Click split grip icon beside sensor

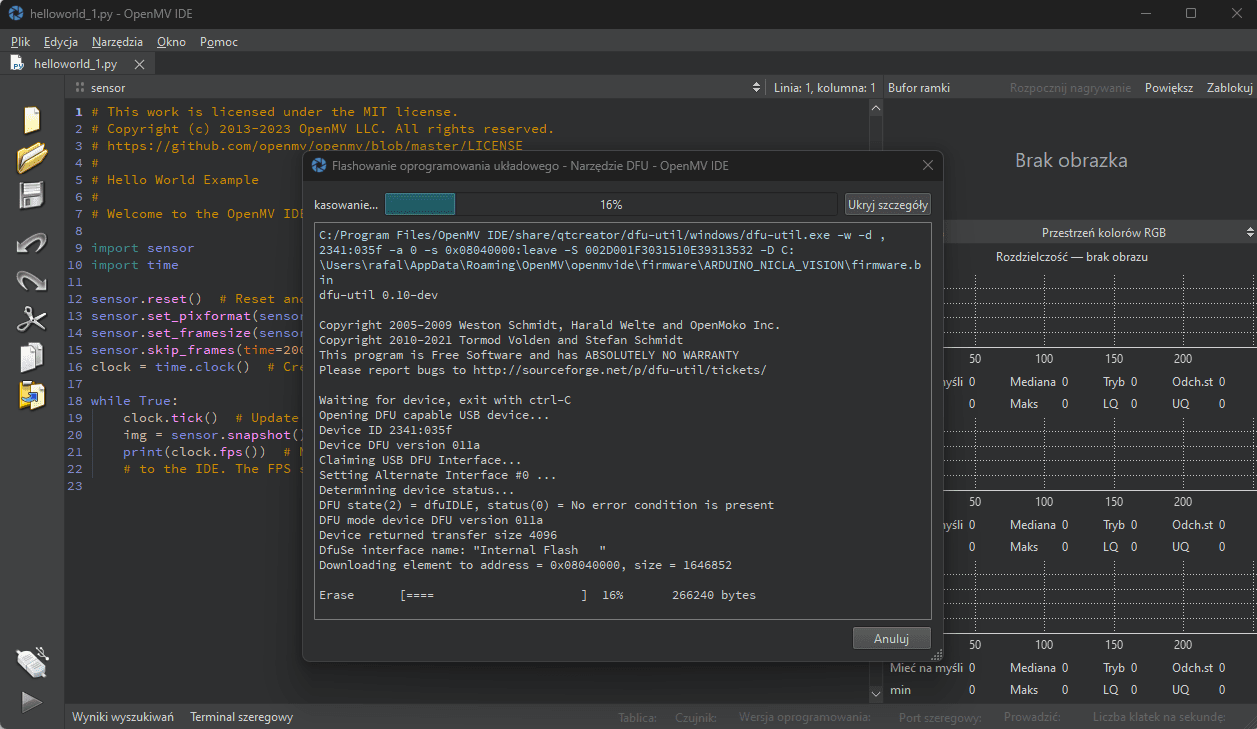pos(80,88)
